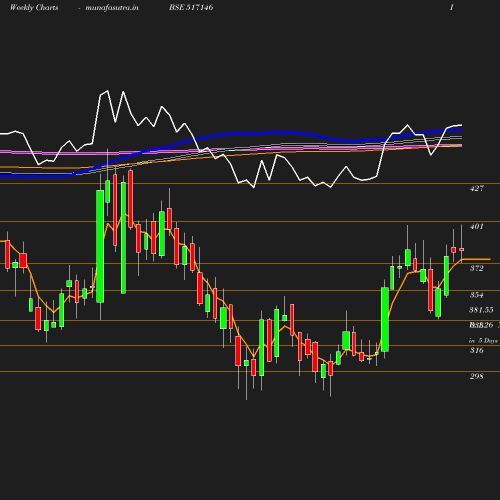
Task: Click the 'in 5 Days' label
Action: (483, 341)
